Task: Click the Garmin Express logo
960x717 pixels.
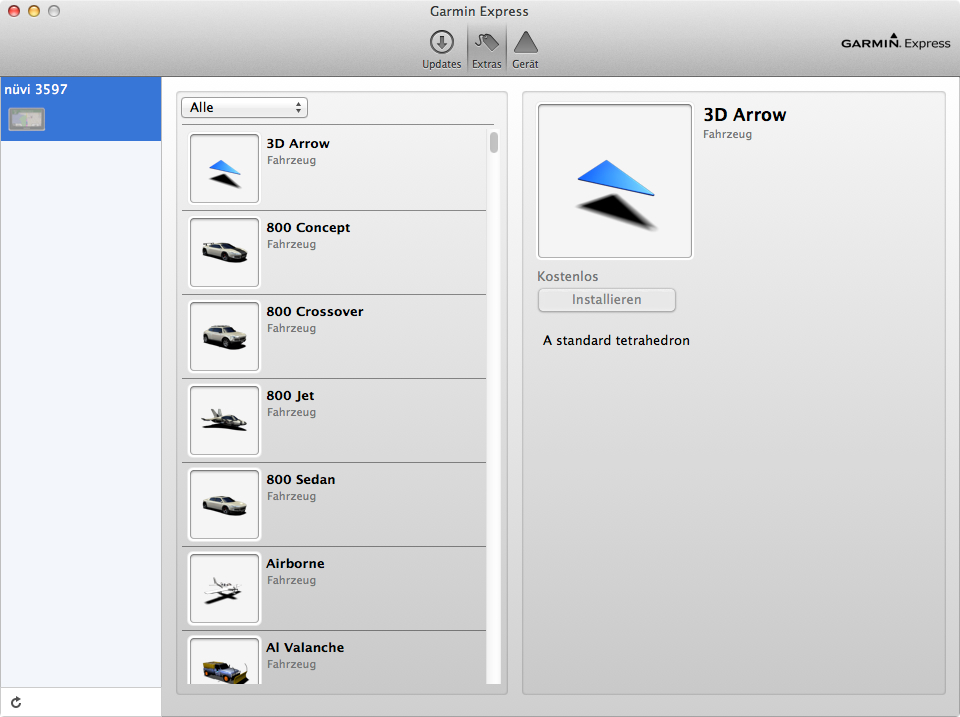Action: (x=894, y=43)
